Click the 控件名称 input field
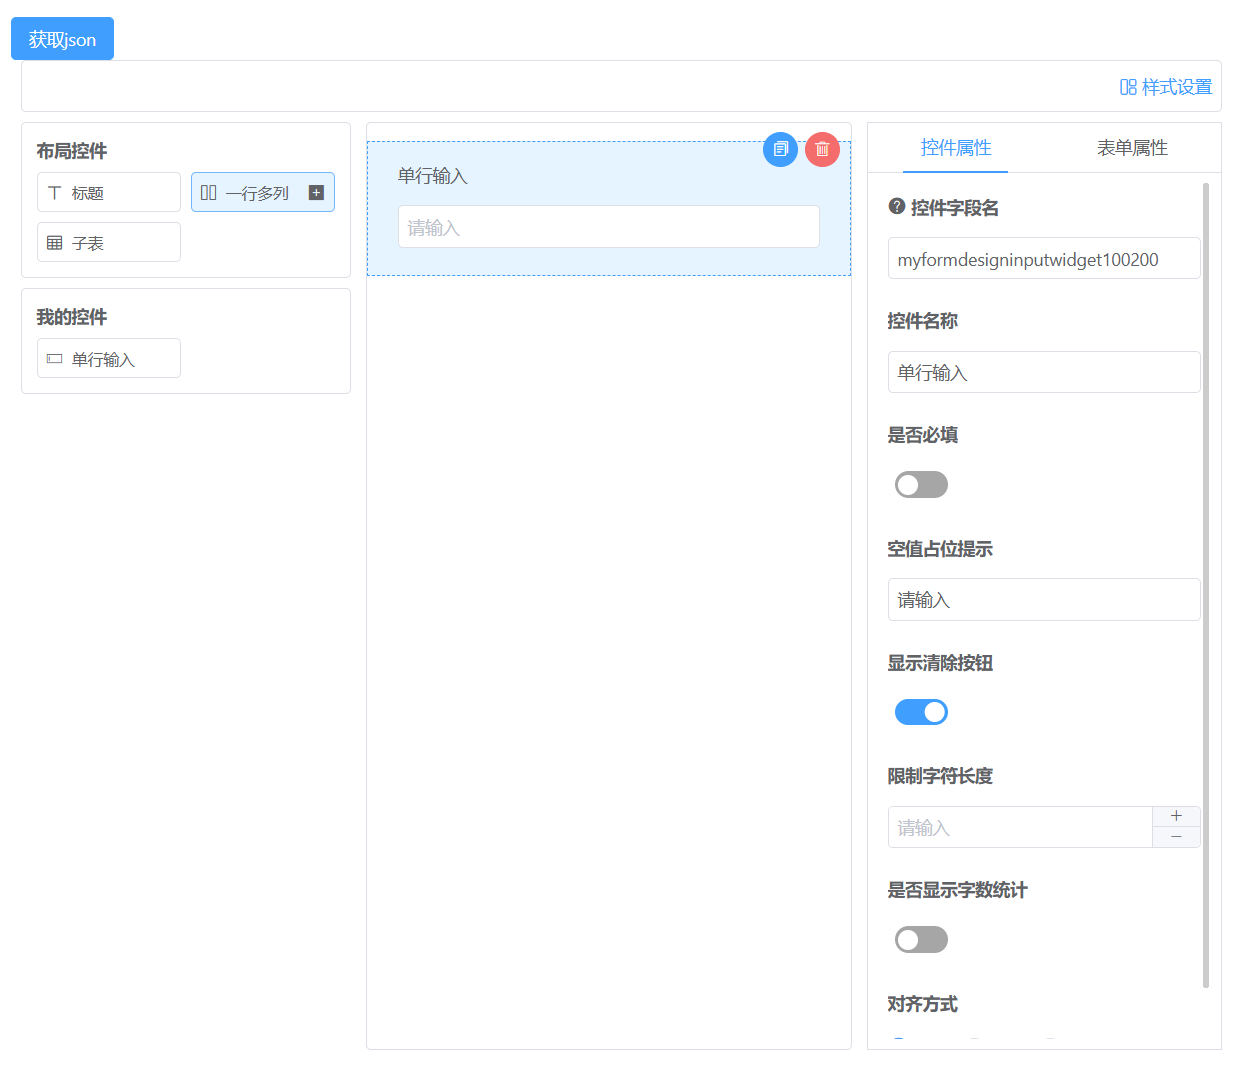Screen dimensions: 1237x1070 click(1044, 372)
